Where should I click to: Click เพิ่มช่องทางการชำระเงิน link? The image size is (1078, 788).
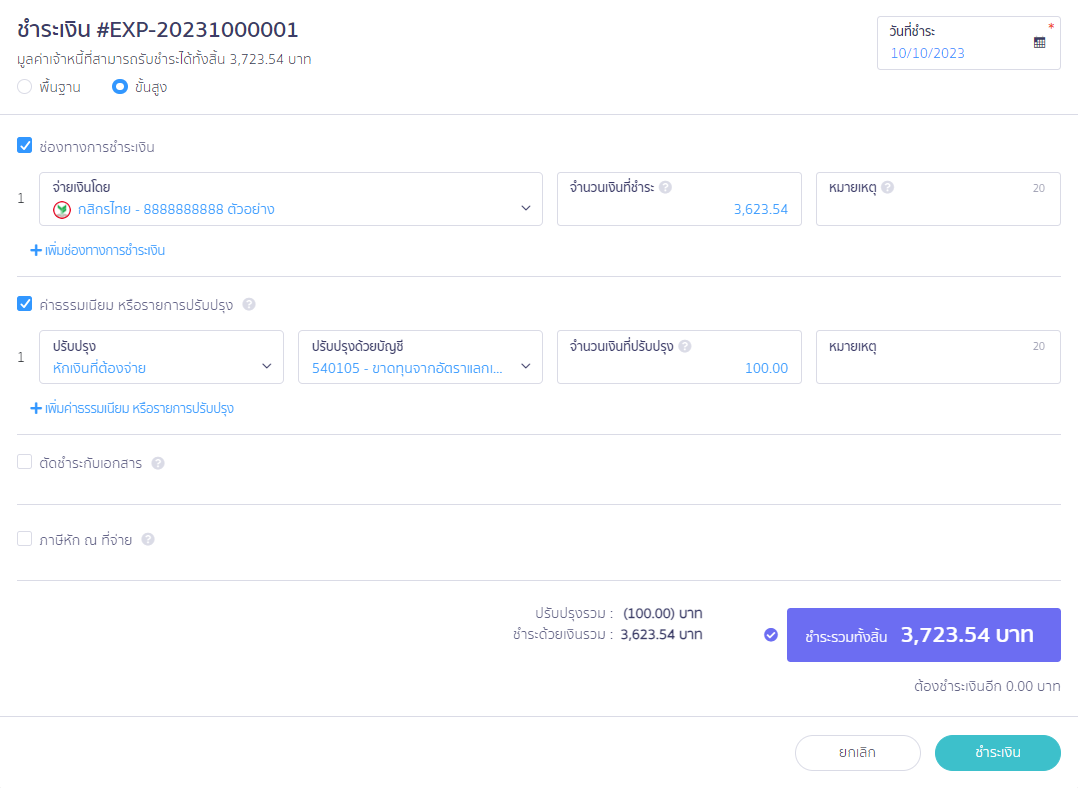pyautogui.click(x=98, y=250)
